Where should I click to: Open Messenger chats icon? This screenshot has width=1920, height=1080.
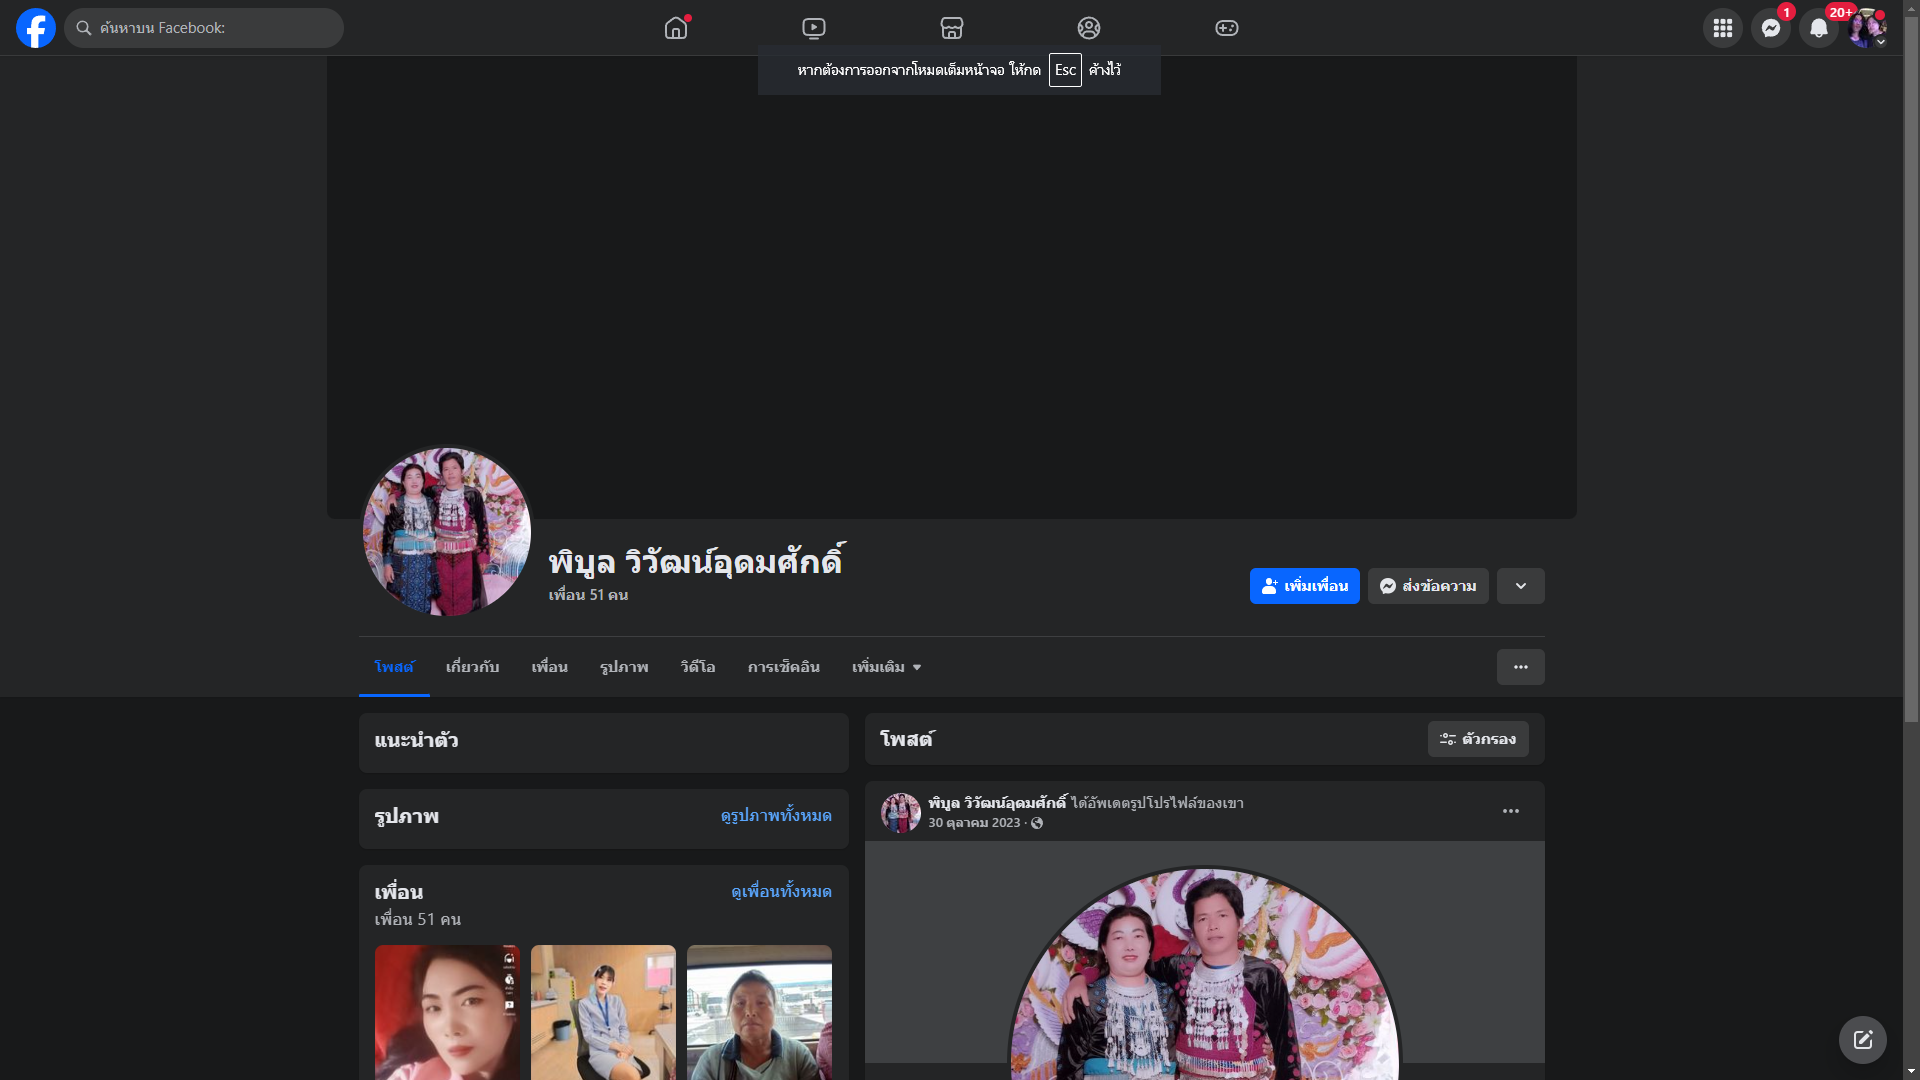(1770, 28)
